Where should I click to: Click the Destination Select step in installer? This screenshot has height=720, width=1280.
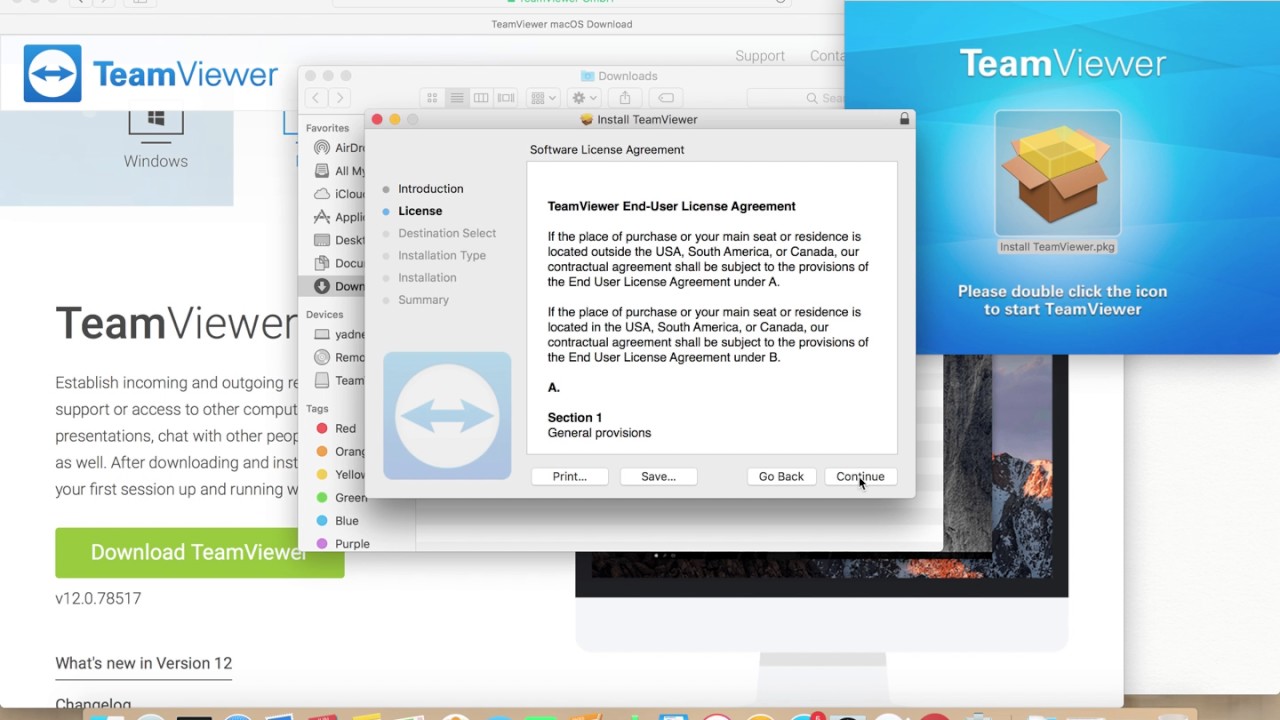click(447, 233)
